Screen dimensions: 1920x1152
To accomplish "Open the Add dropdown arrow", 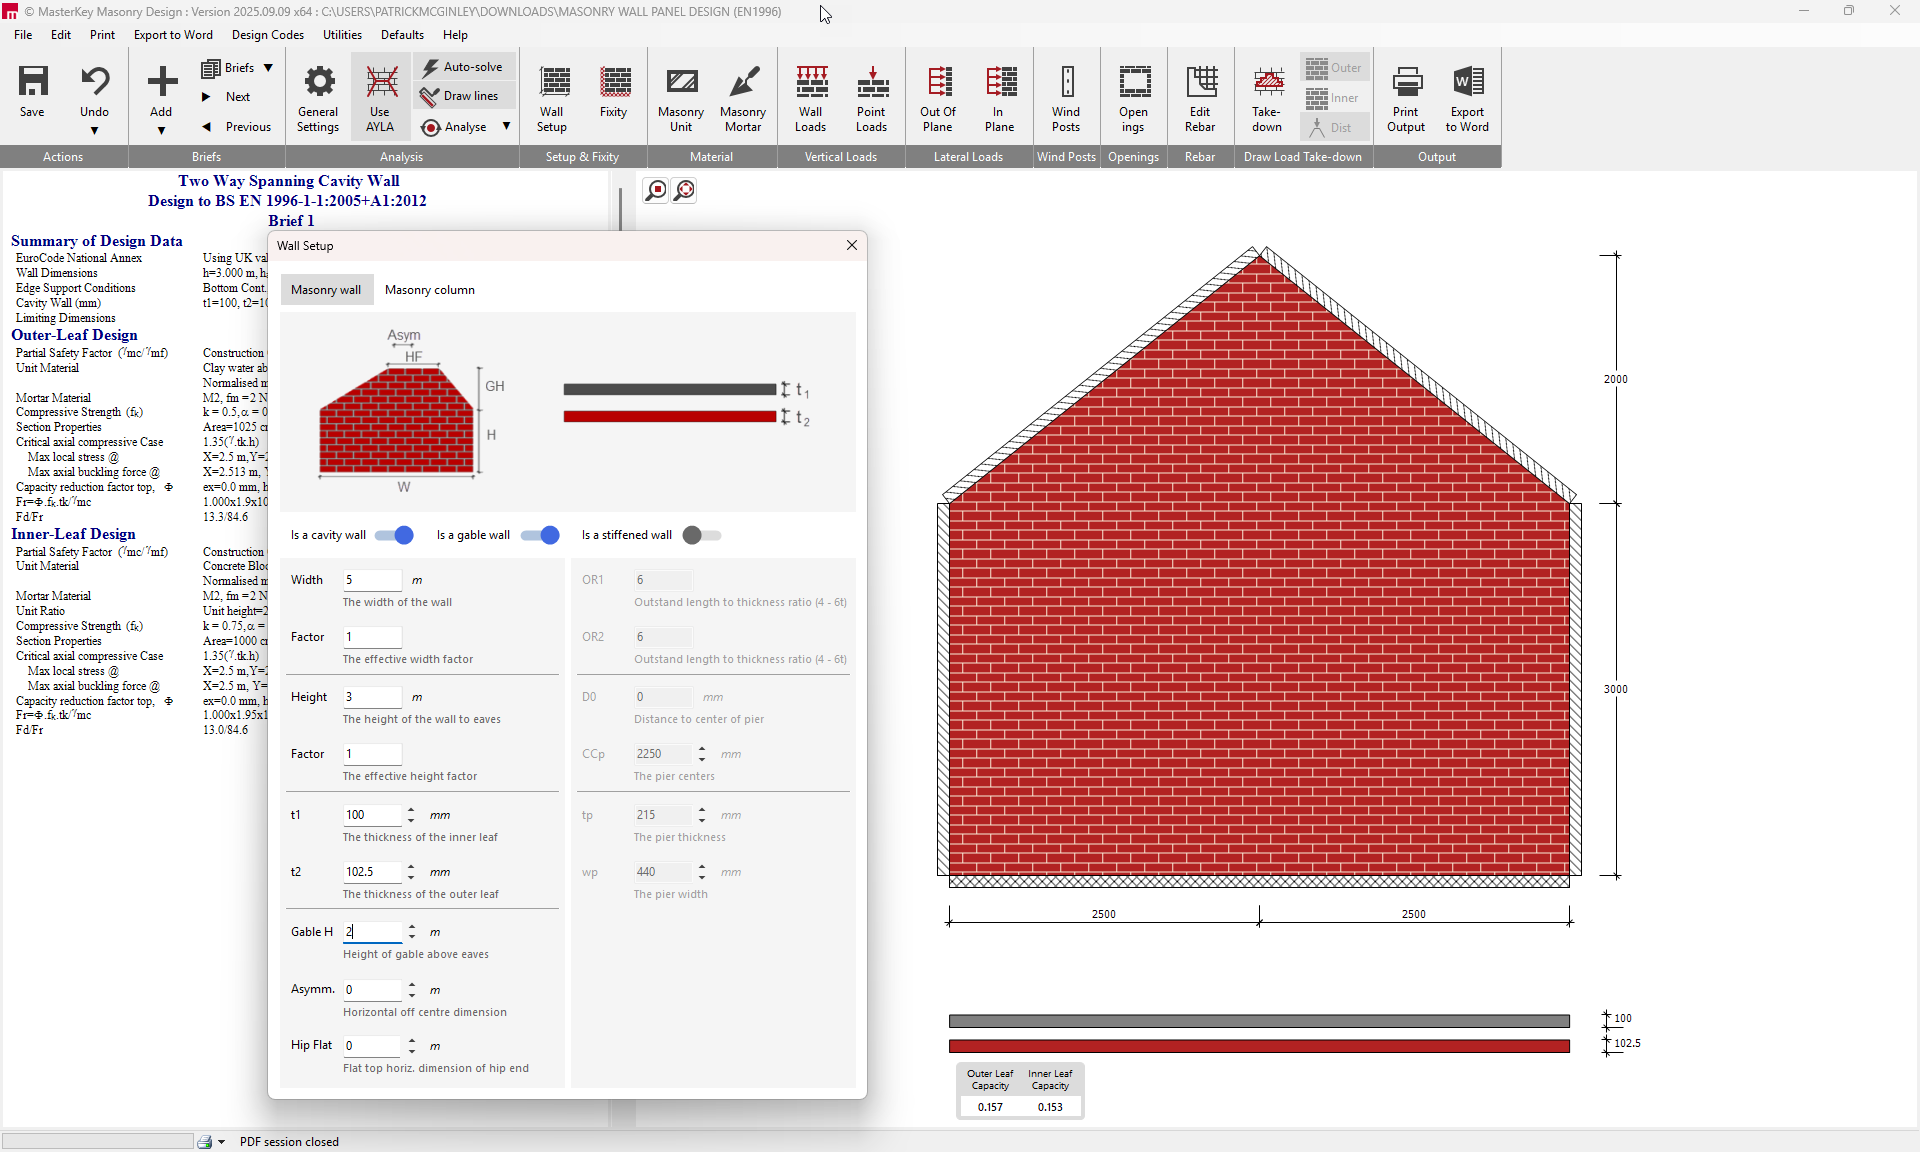I will click(x=160, y=130).
